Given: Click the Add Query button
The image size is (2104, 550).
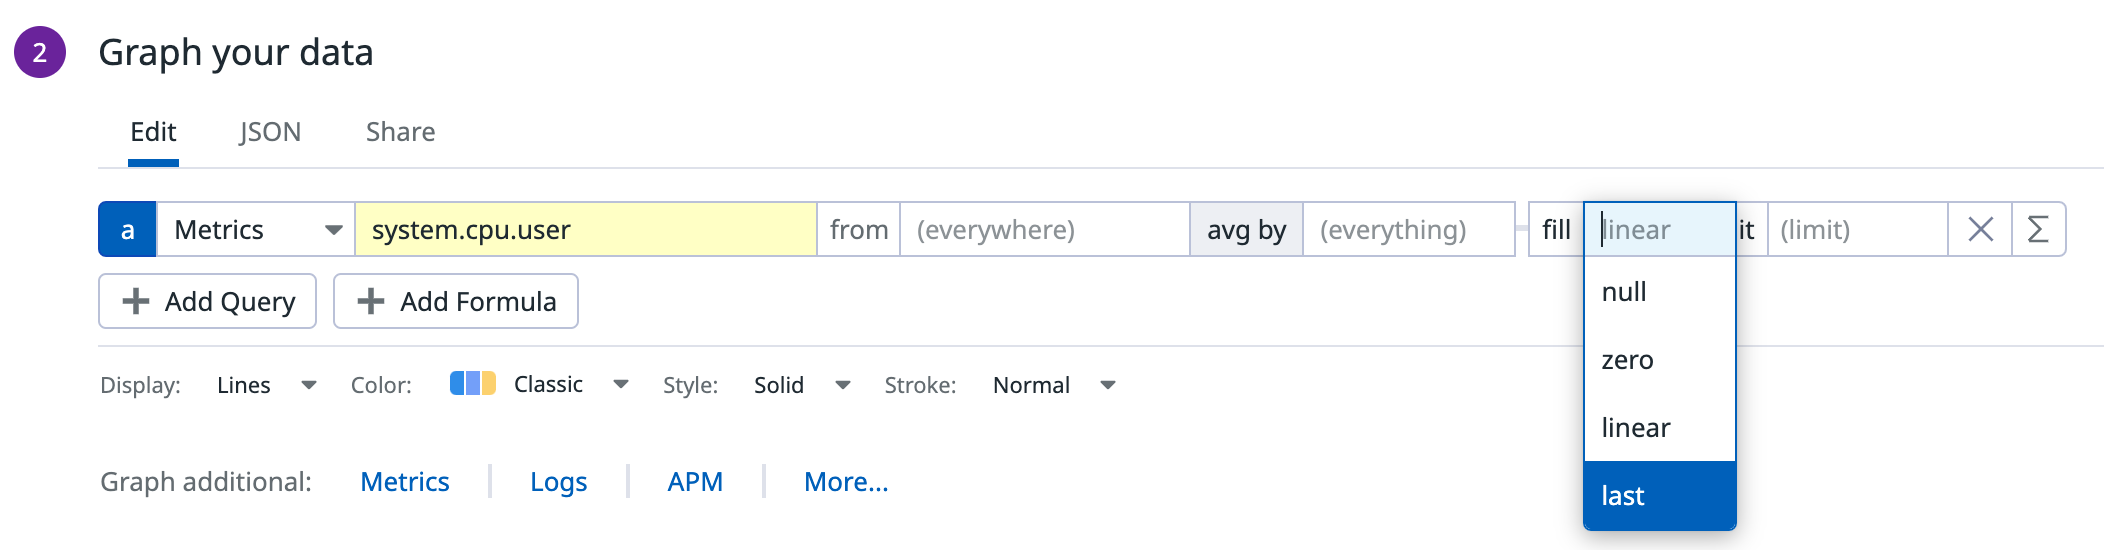Looking at the screenshot, I should pyautogui.click(x=208, y=302).
